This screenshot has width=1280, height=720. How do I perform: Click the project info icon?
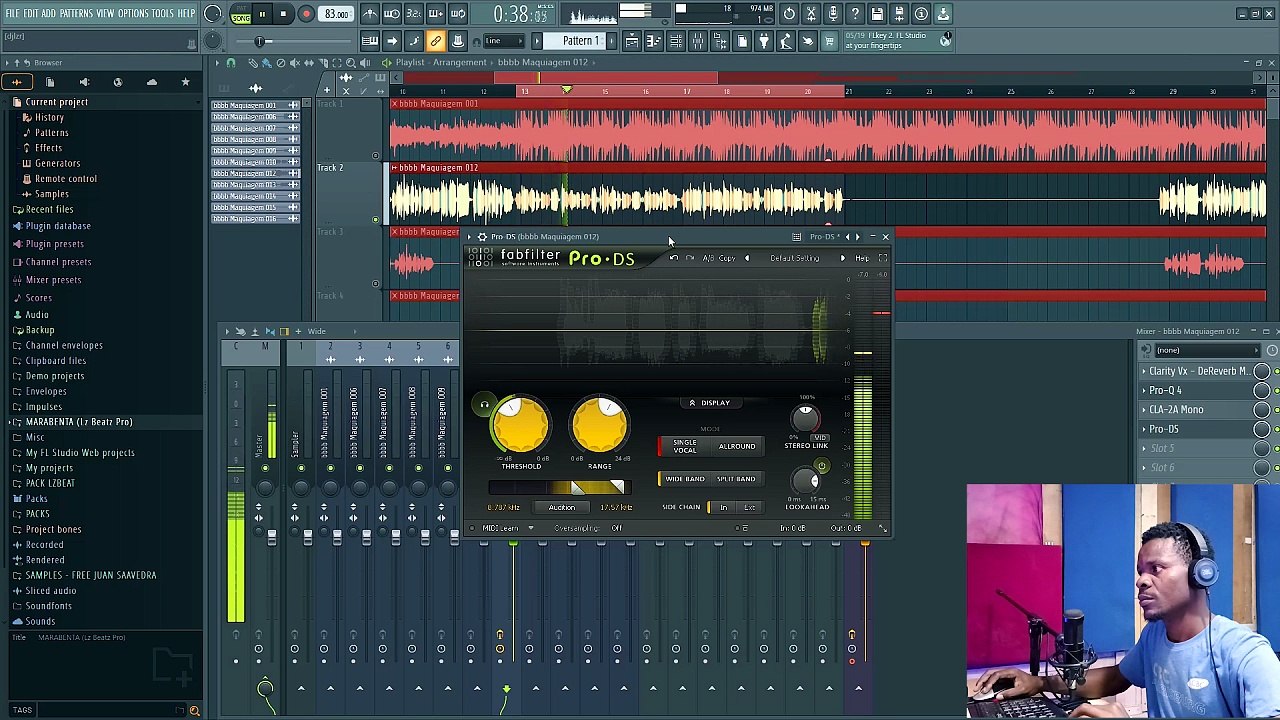(x=921, y=14)
